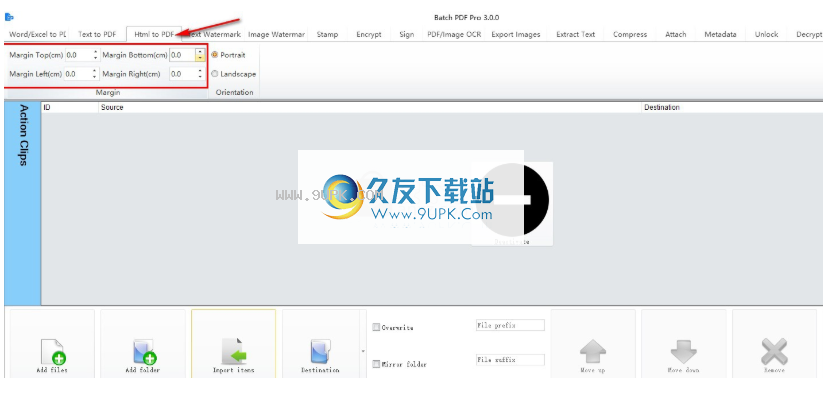The image size is (823, 395).
Task: Open the Destination folder icon
Action: (x=320, y=351)
